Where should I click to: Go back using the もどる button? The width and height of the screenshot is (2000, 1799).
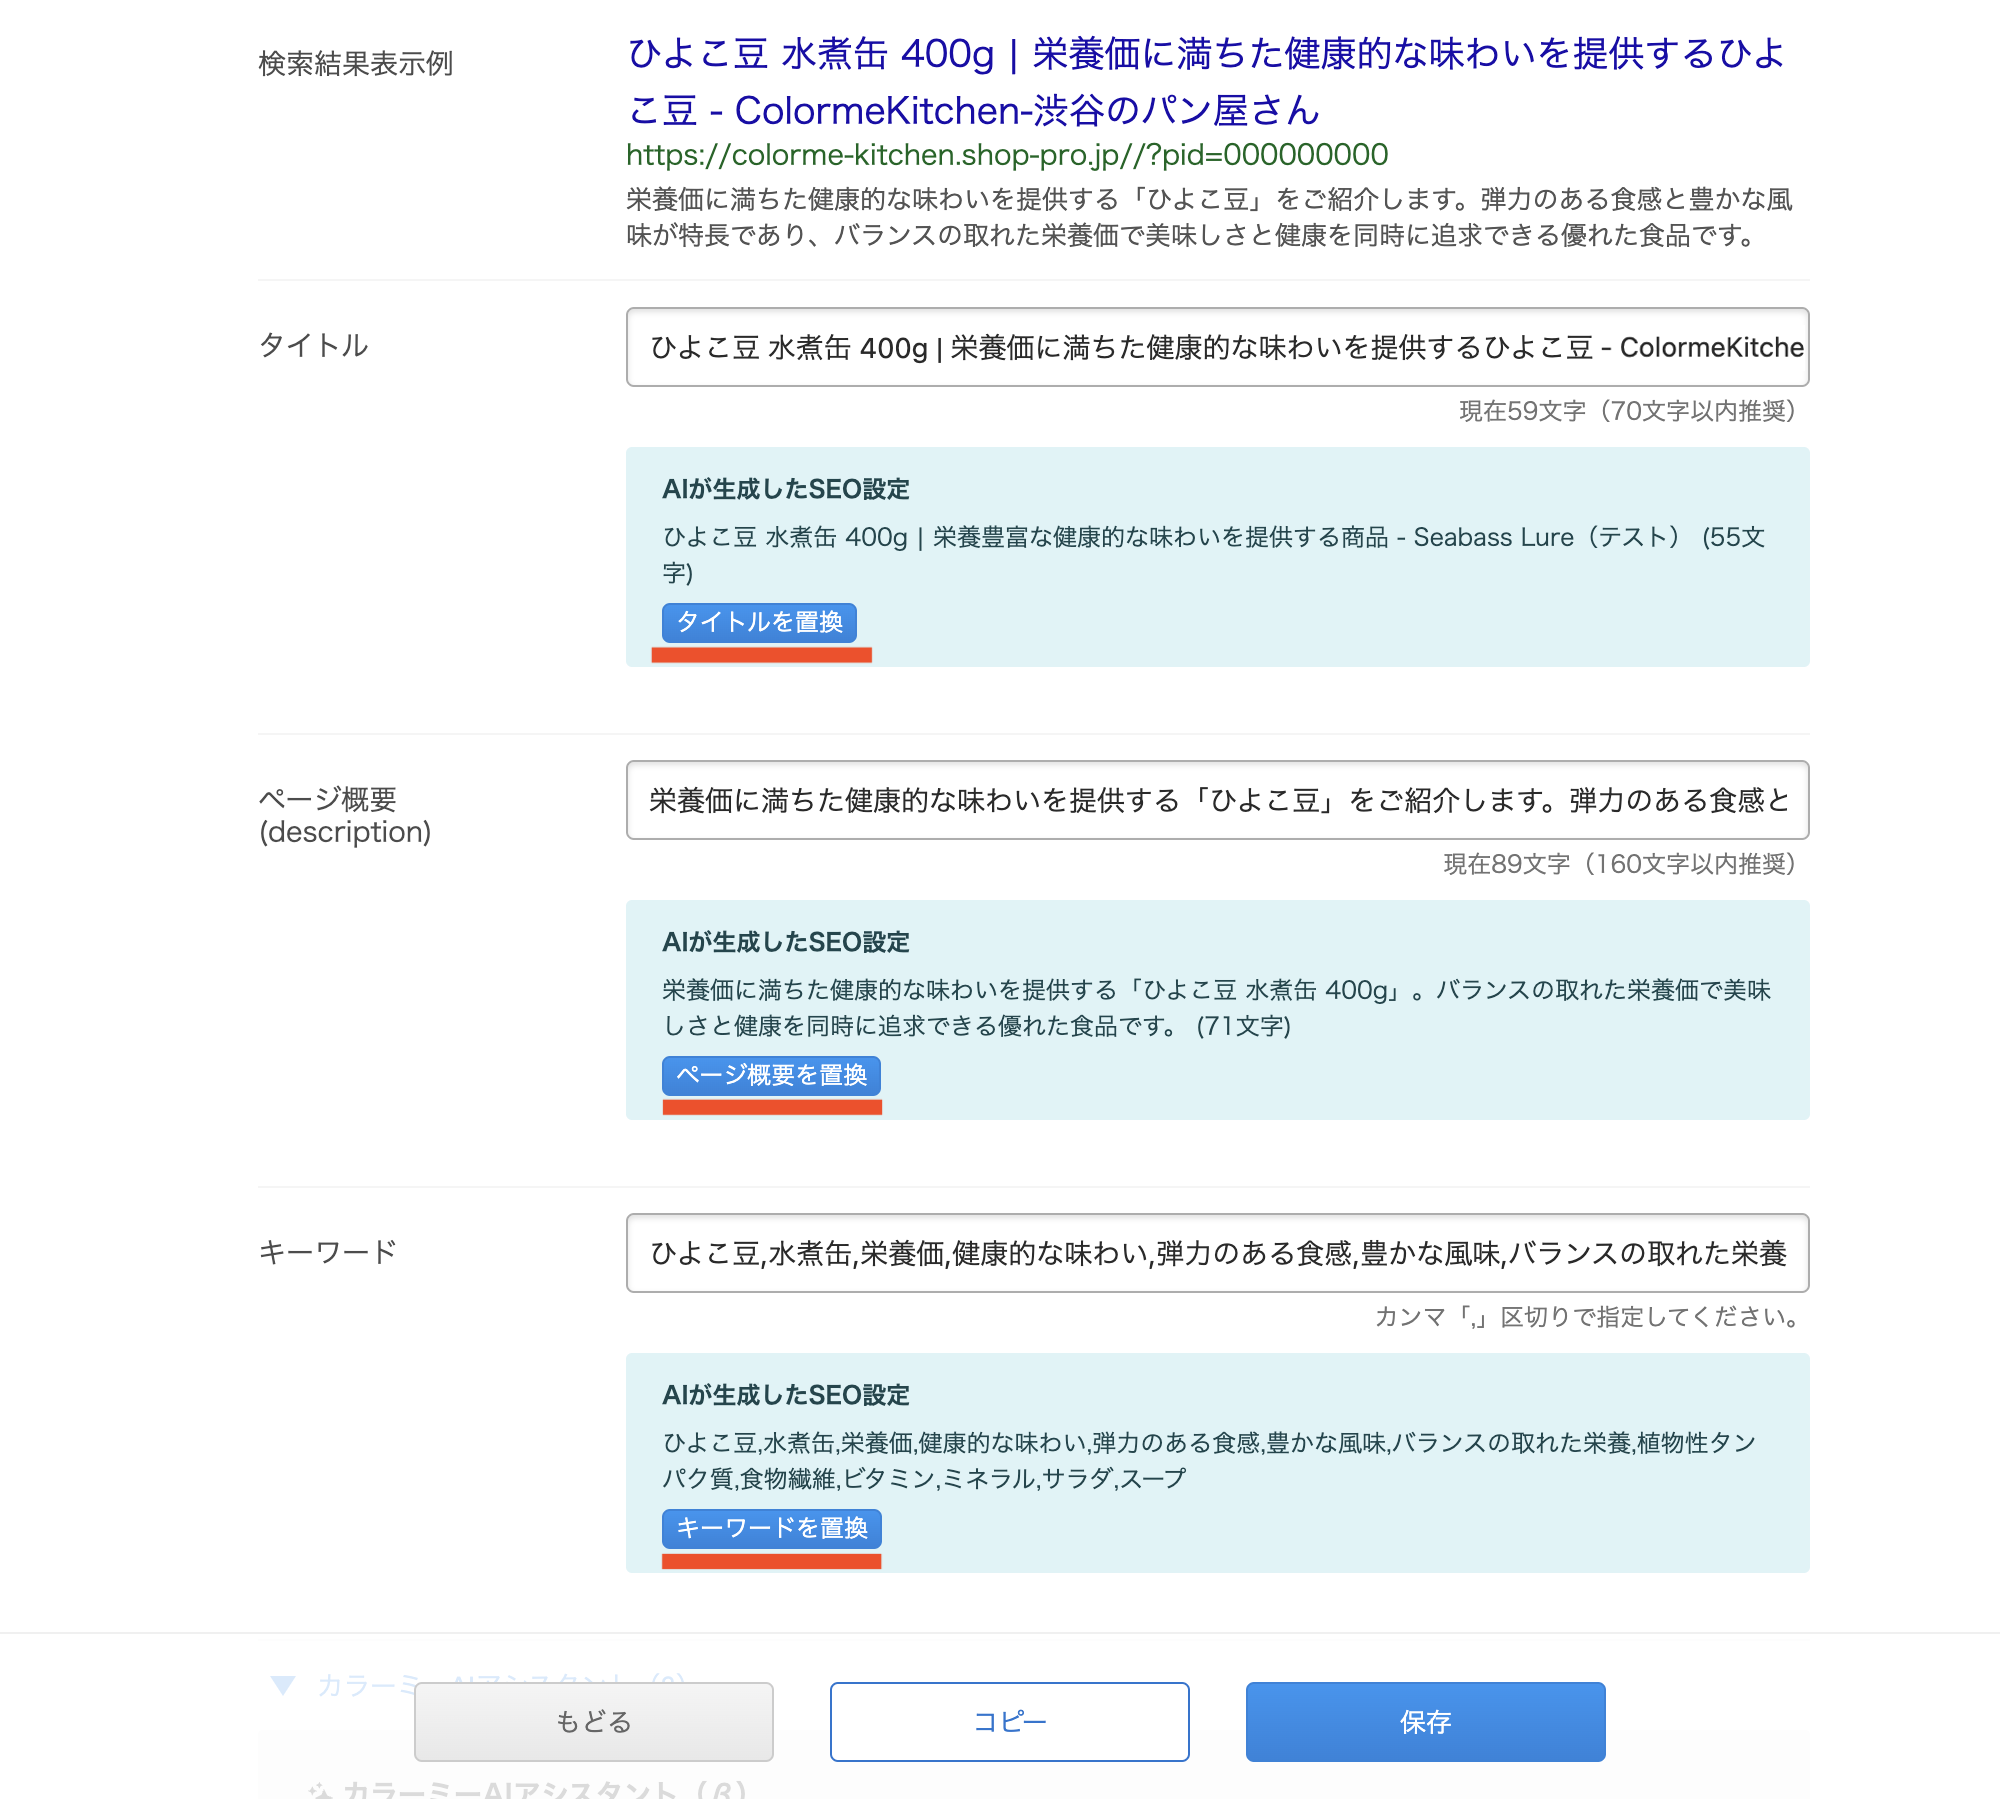pyautogui.click(x=594, y=1722)
